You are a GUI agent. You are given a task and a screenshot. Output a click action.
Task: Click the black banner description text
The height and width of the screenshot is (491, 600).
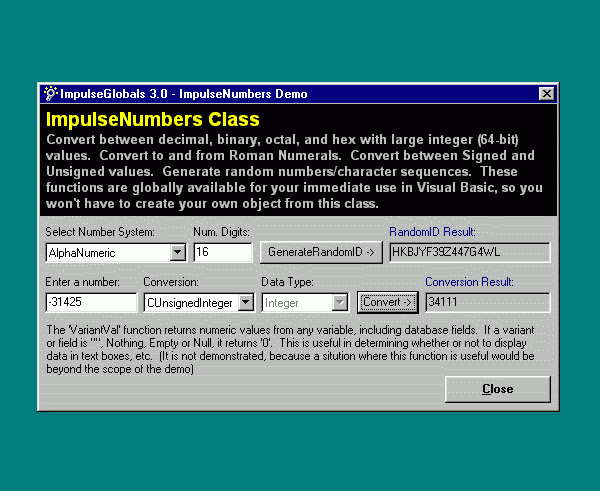pyautogui.click(x=294, y=171)
